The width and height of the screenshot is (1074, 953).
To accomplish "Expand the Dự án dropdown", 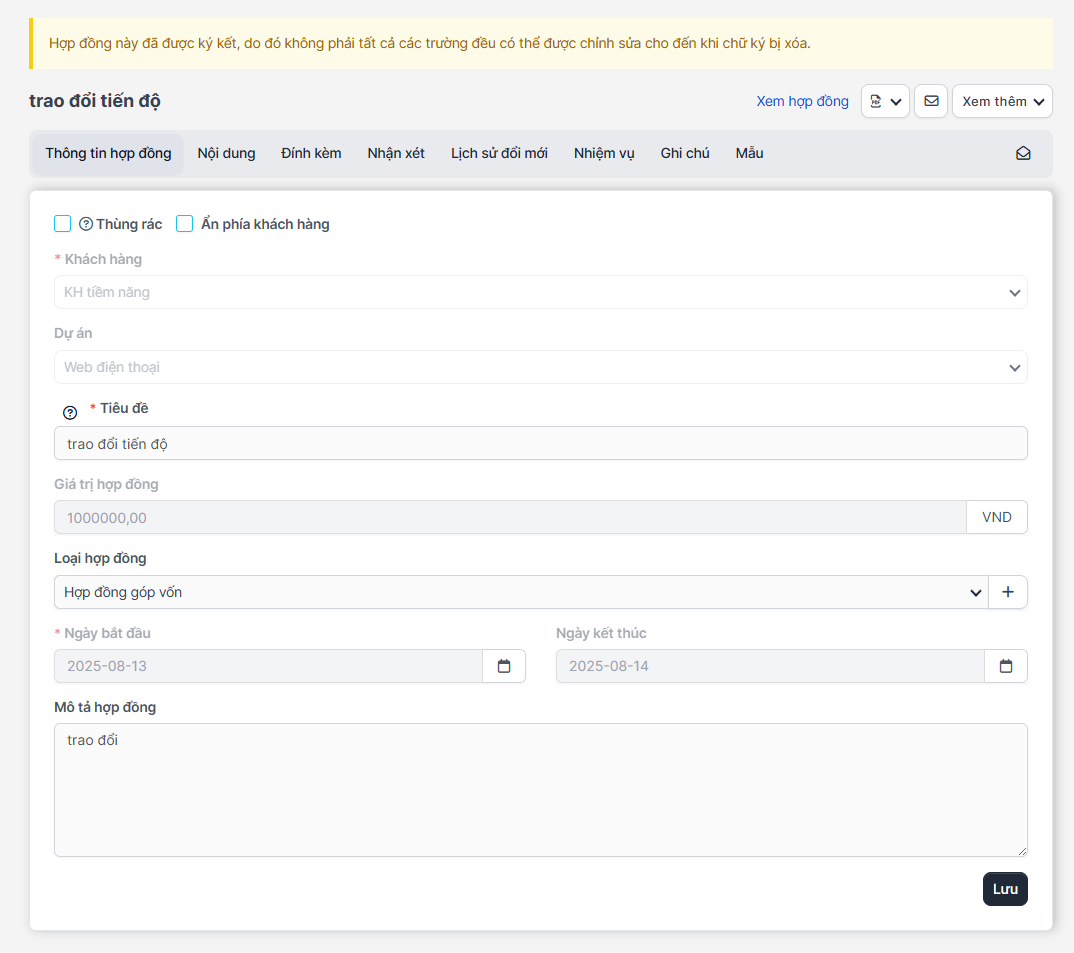I will point(540,367).
